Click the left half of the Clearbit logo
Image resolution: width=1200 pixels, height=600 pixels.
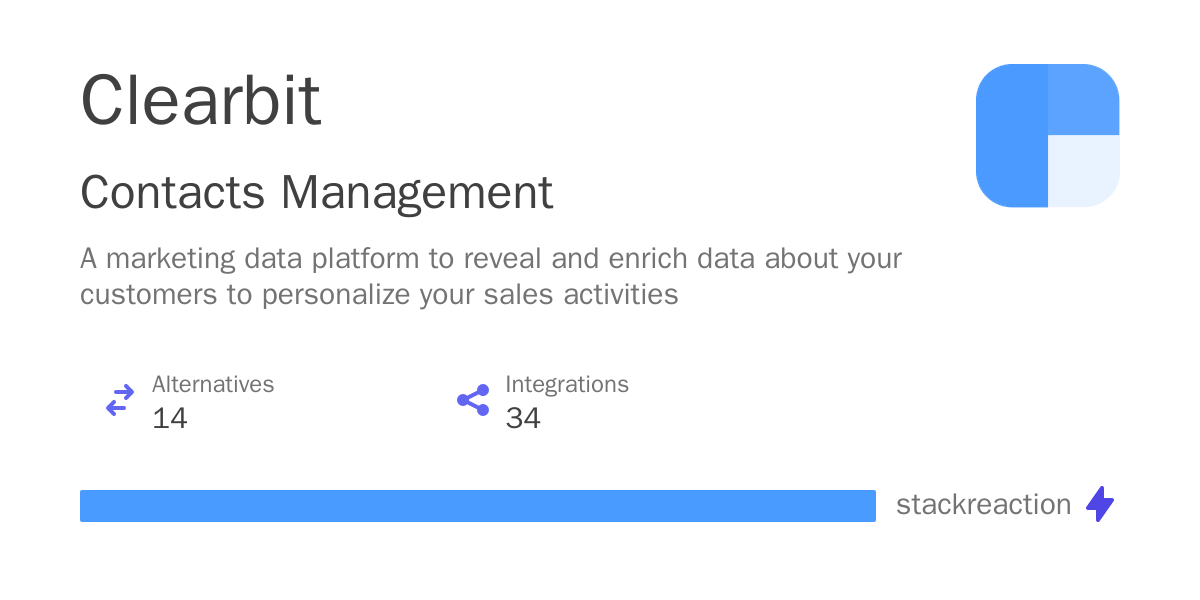tap(1011, 136)
